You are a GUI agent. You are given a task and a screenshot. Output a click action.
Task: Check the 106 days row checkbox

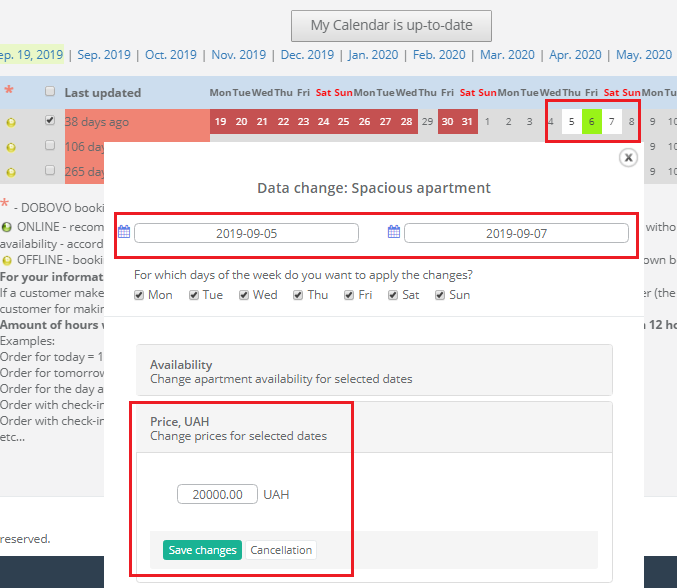tap(50, 145)
